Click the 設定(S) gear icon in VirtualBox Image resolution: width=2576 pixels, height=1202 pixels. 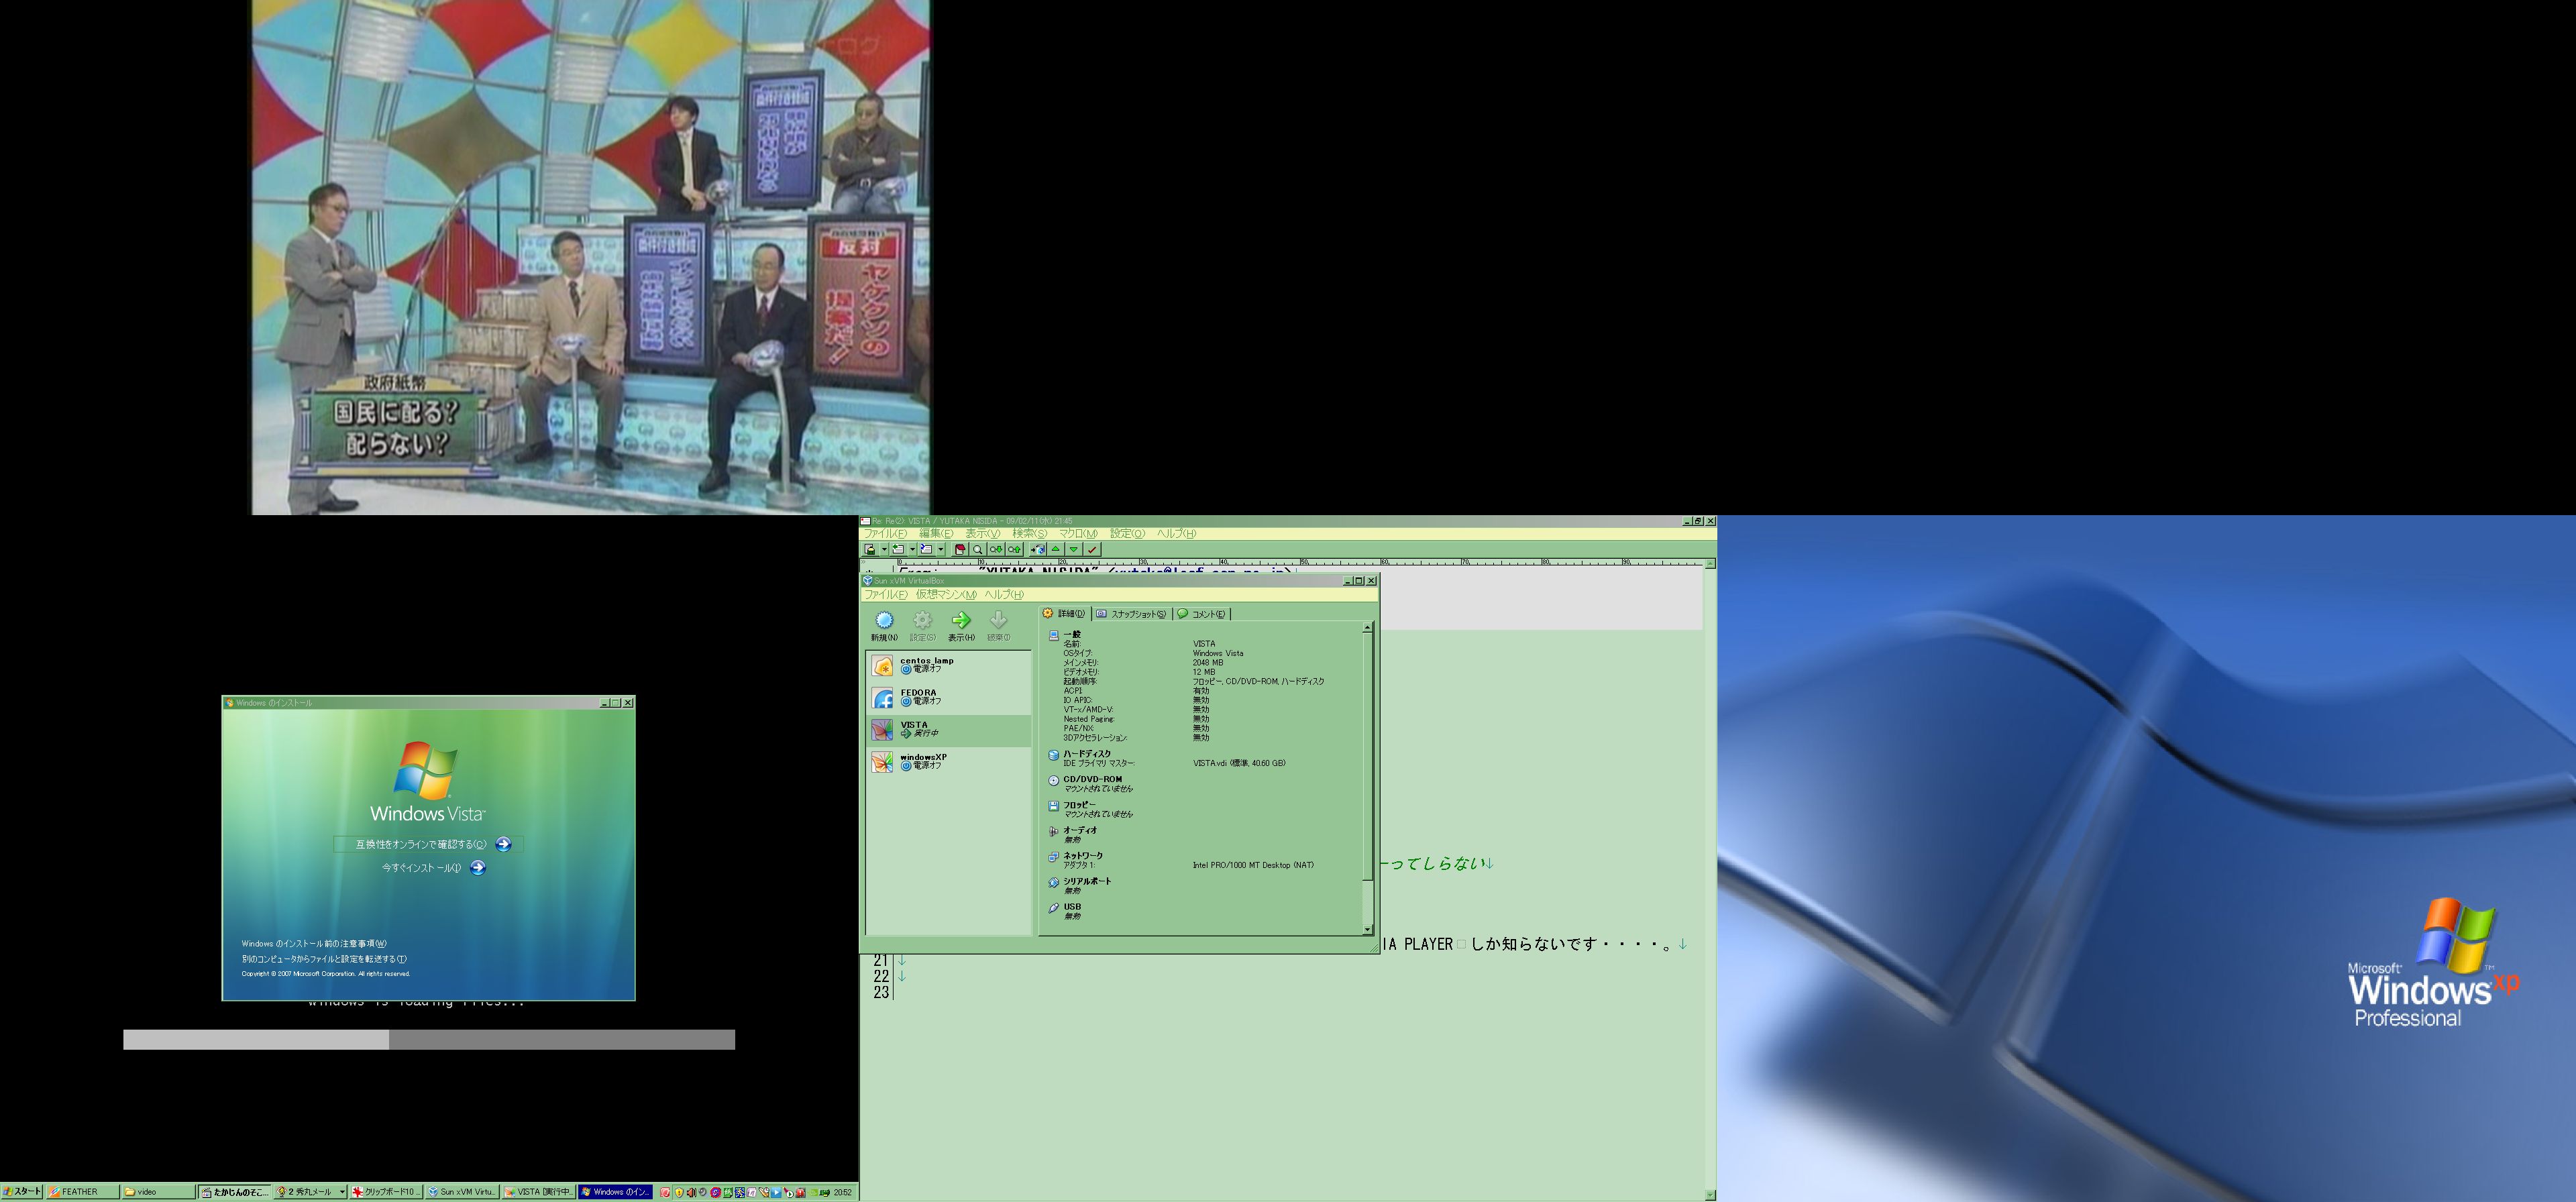922,621
